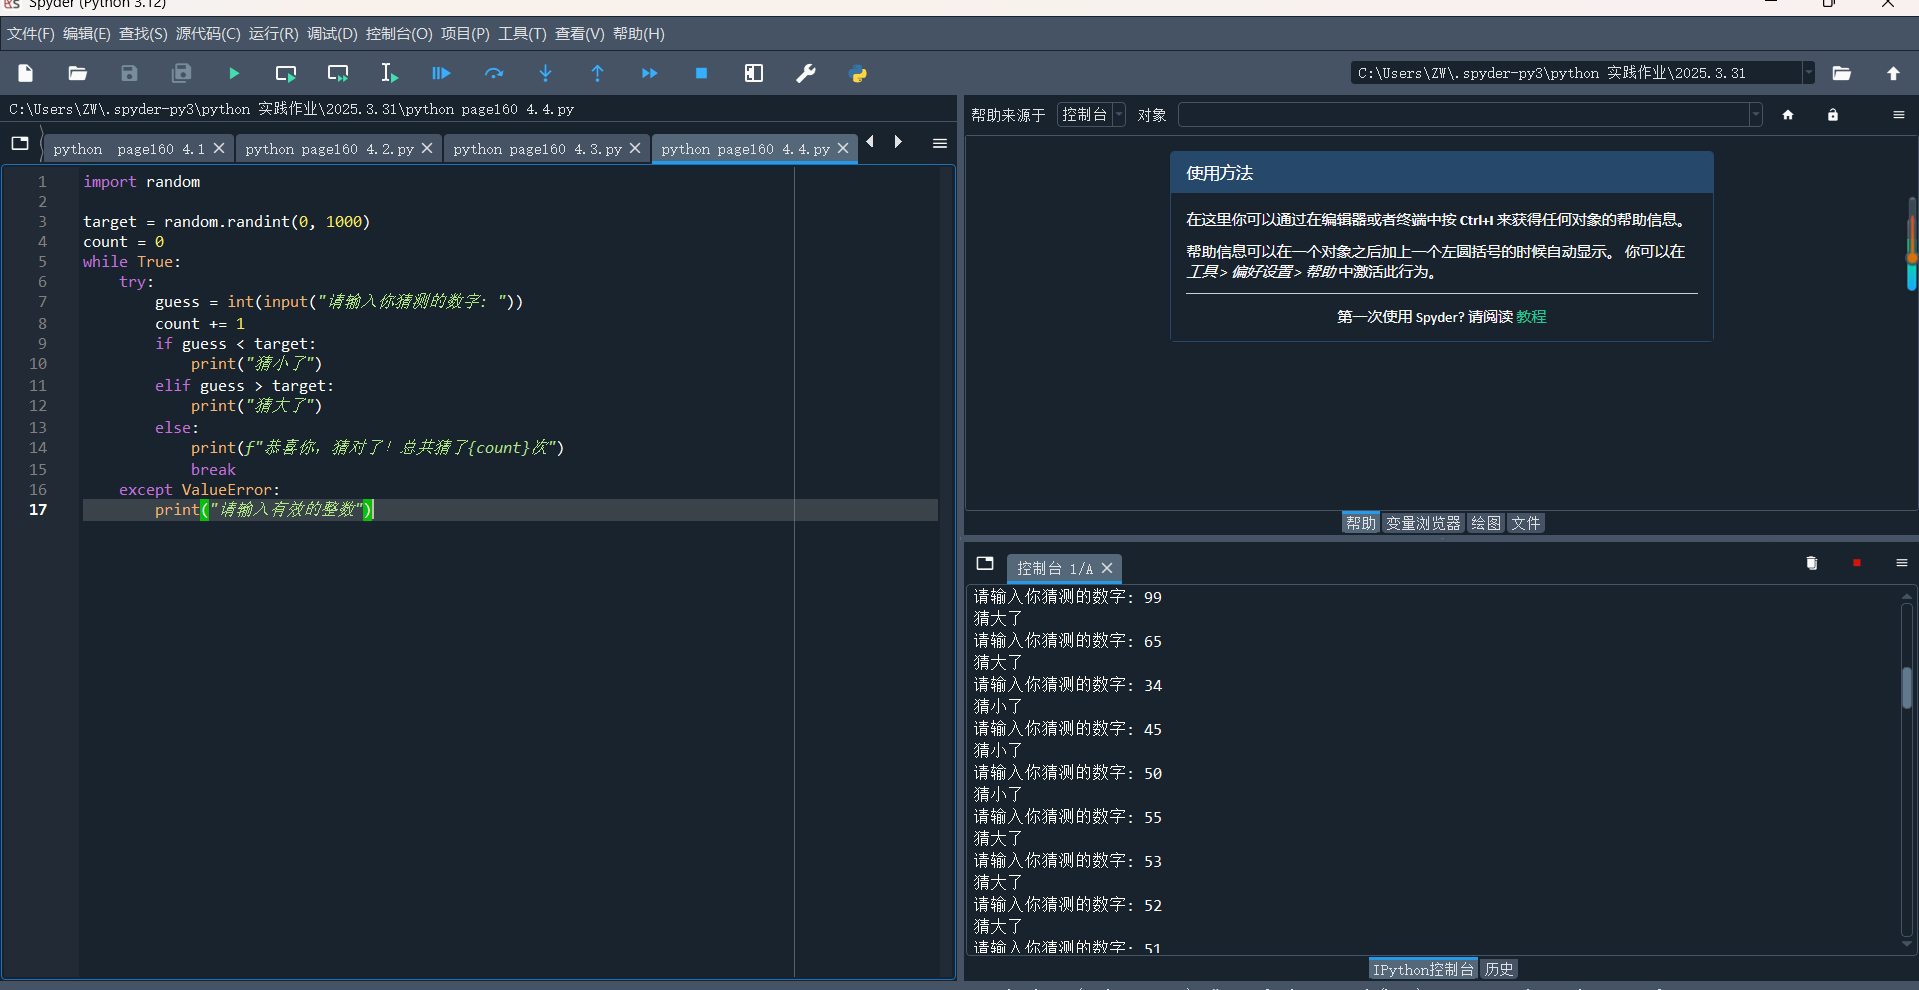Clear console with trash icon
The height and width of the screenshot is (990, 1919).
click(x=1812, y=563)
